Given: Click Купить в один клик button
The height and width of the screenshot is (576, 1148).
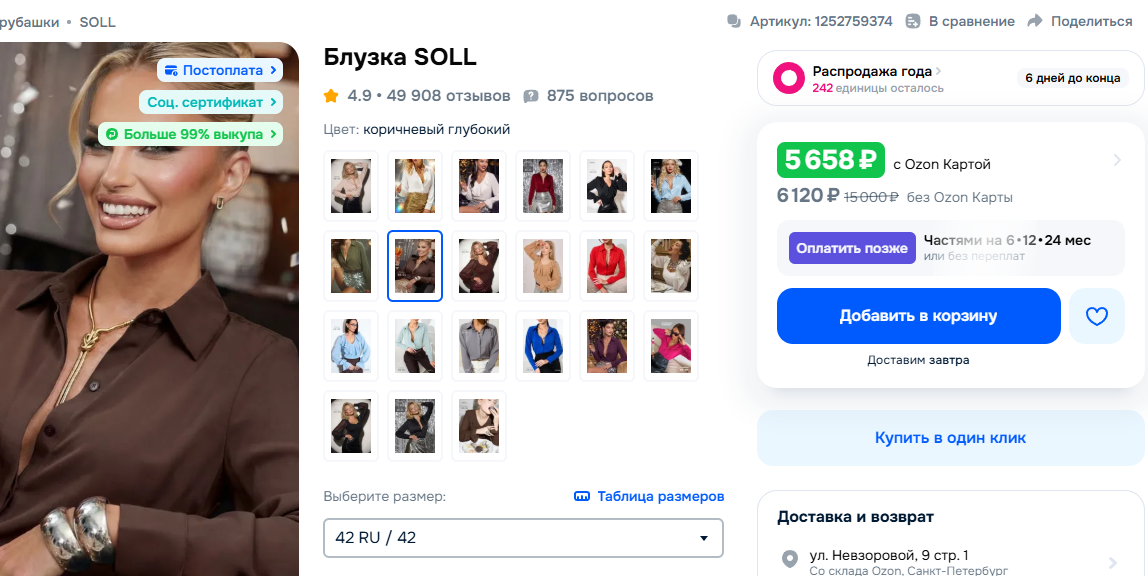Looking at the screenshot, I should pyautogui.click(x=950, y=438).
